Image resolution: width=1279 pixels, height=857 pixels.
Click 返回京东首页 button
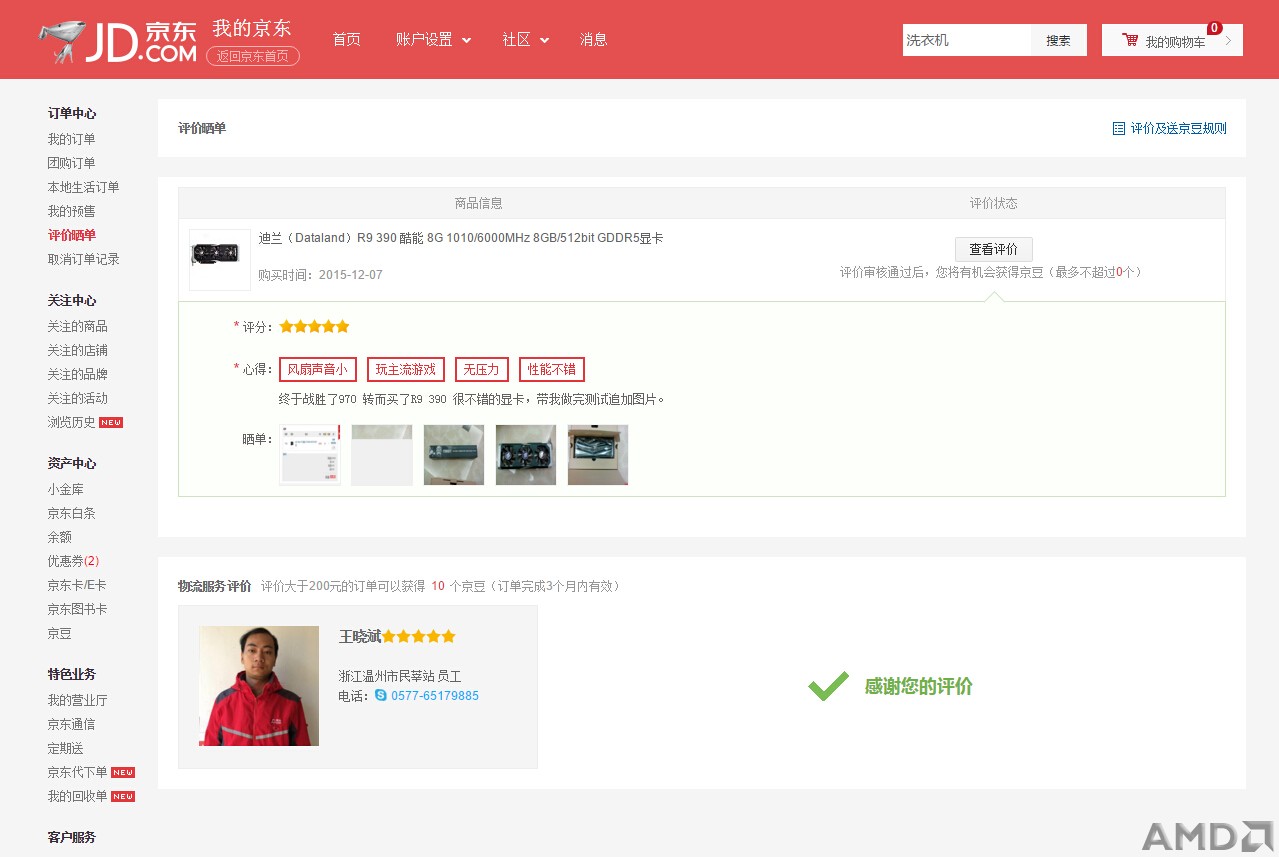pos(253,56)
